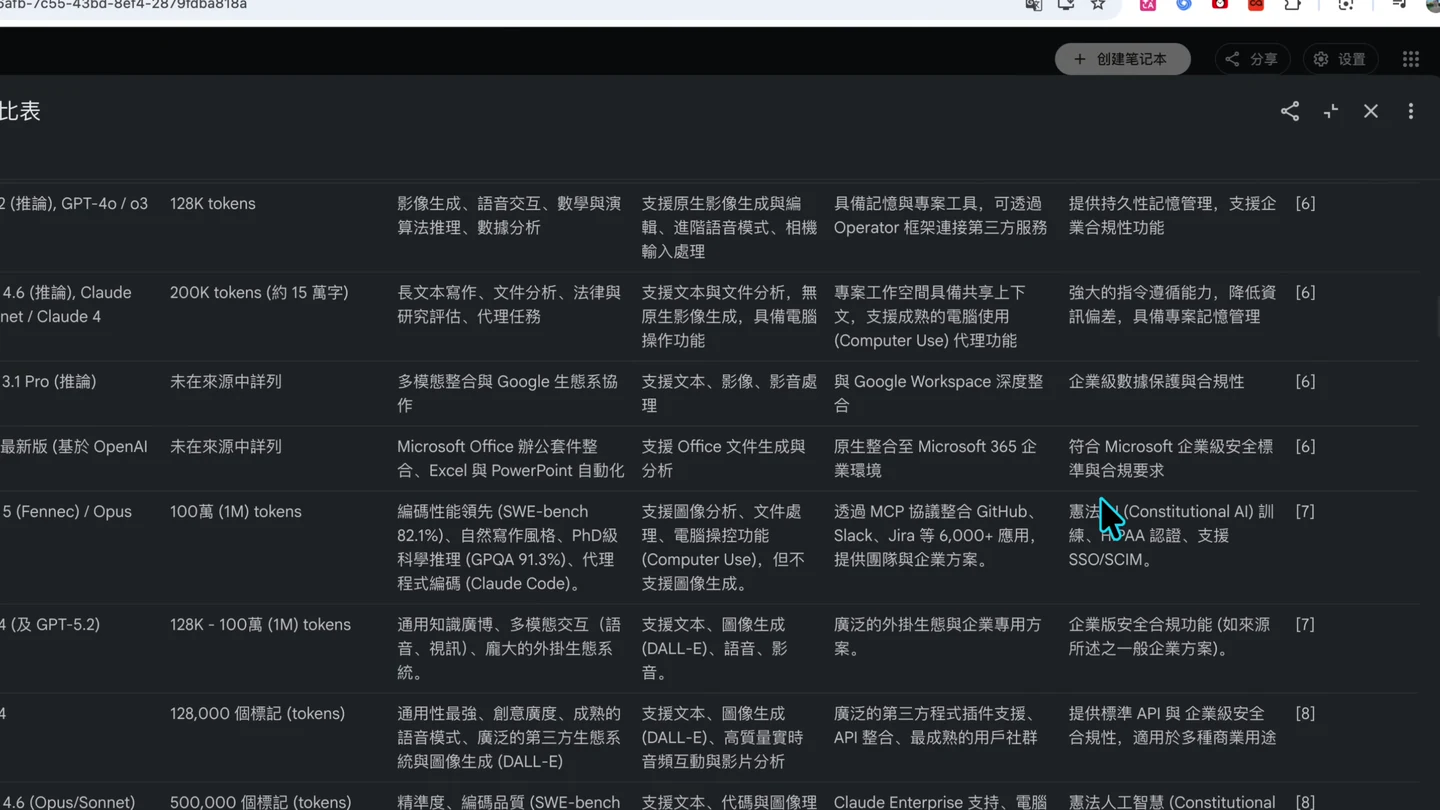Screen dimensions: 1440x810
Task: Click the '5 (Fennec) / Opus' model cell
Action: [x=66, y=511]
